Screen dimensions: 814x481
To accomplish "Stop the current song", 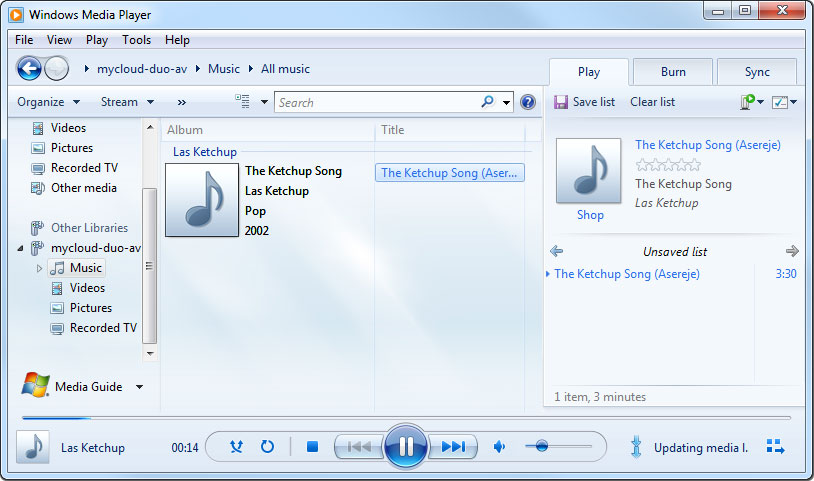I will 312,447.
